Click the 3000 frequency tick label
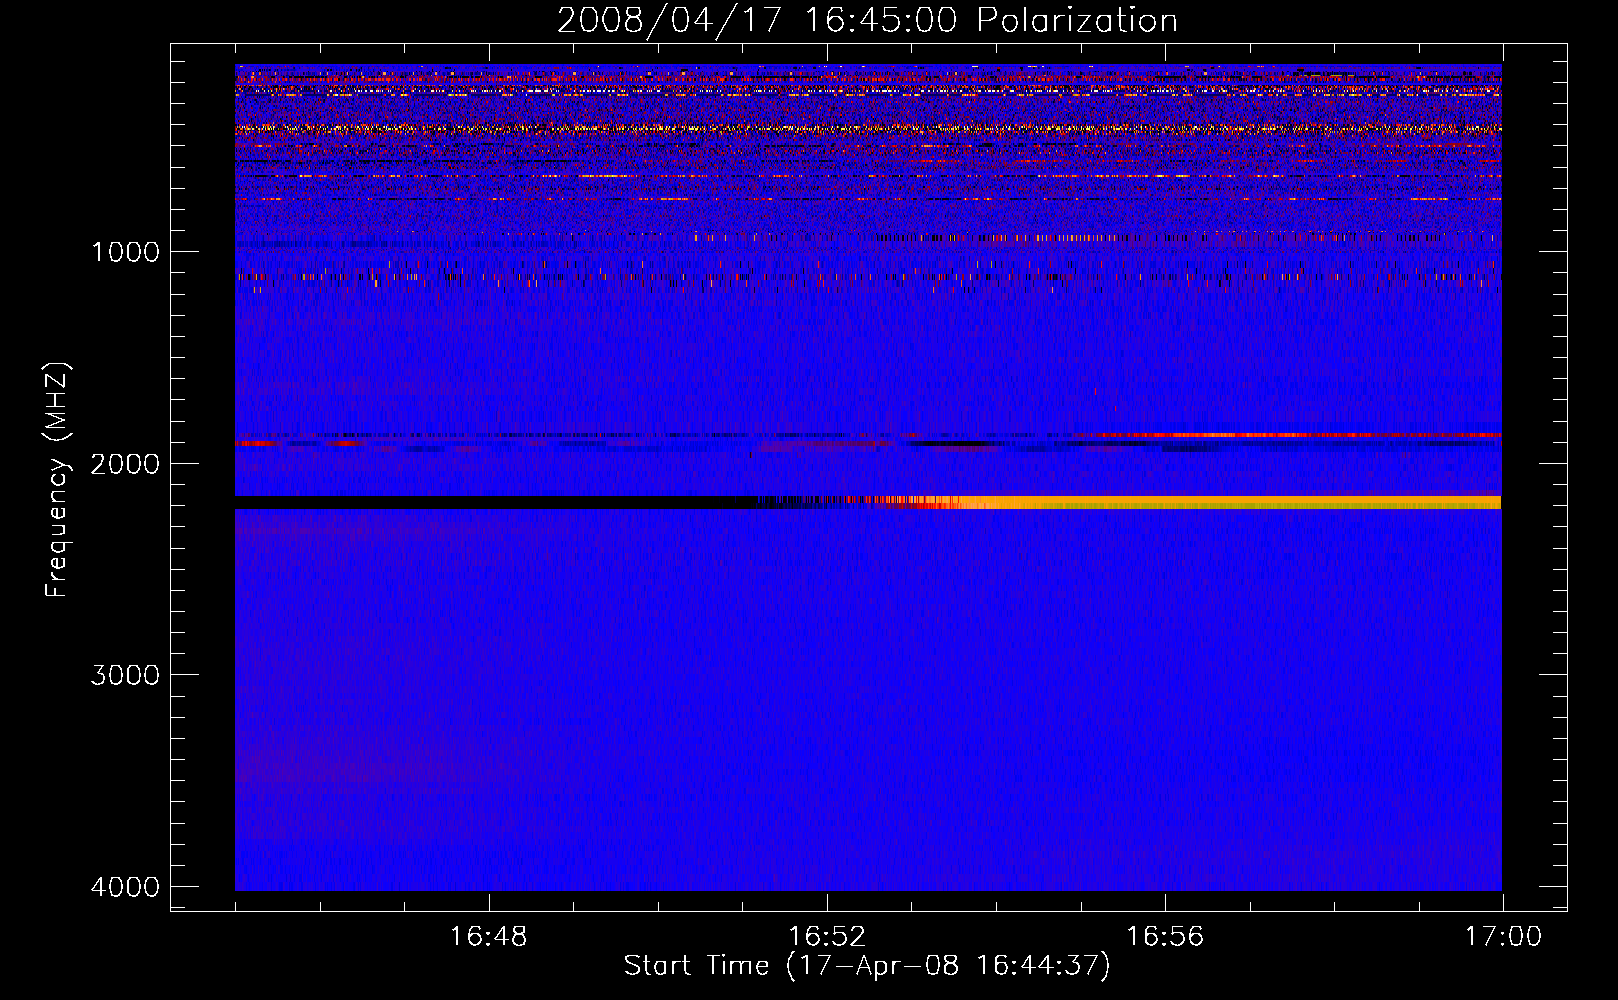Image resolution: width=1618 pixels, height=1000 pixels. [x=125, y=675]
